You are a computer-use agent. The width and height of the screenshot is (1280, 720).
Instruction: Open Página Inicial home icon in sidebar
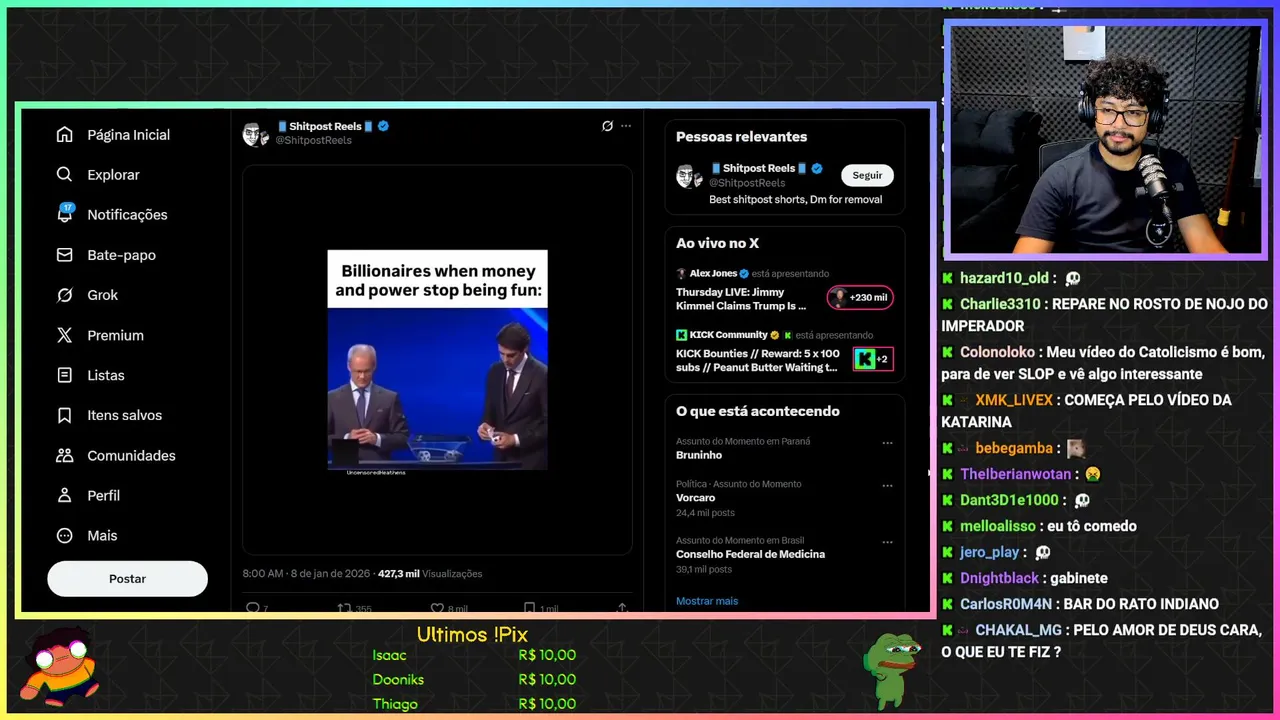[65, 134]
